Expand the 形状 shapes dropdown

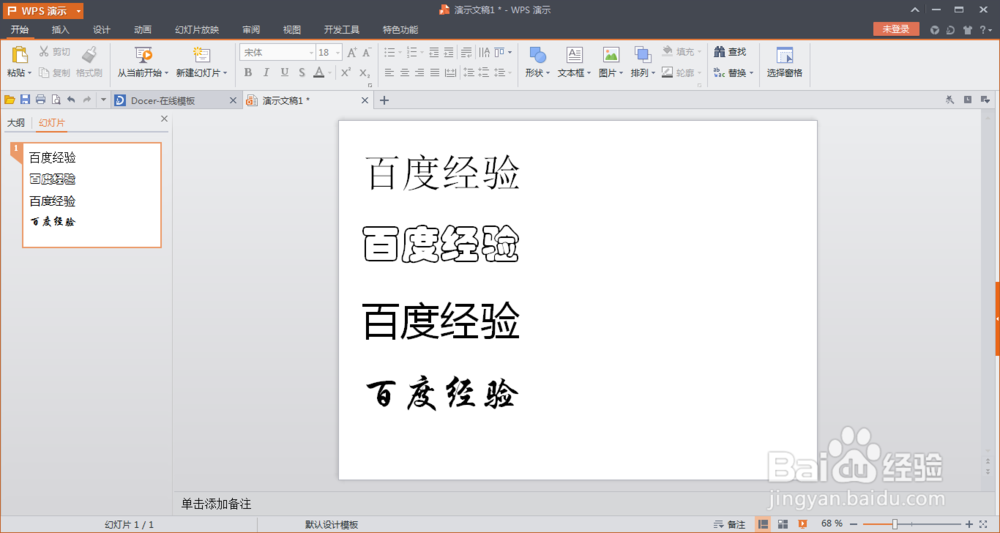(x=547, y=73)
